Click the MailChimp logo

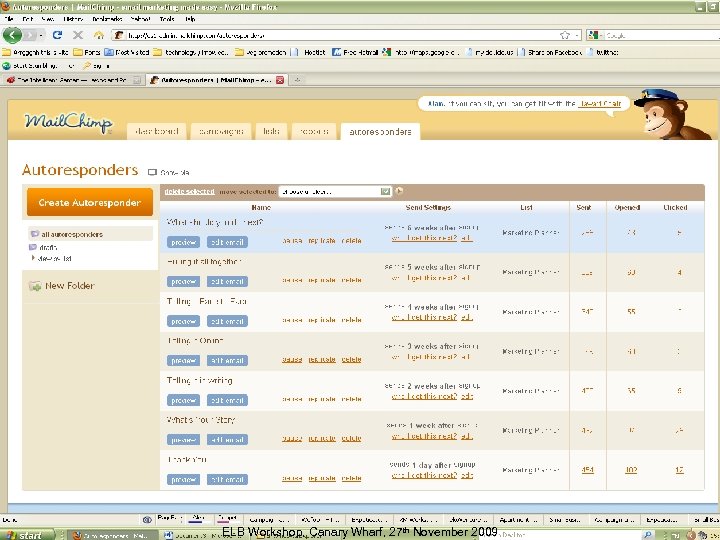68,123
